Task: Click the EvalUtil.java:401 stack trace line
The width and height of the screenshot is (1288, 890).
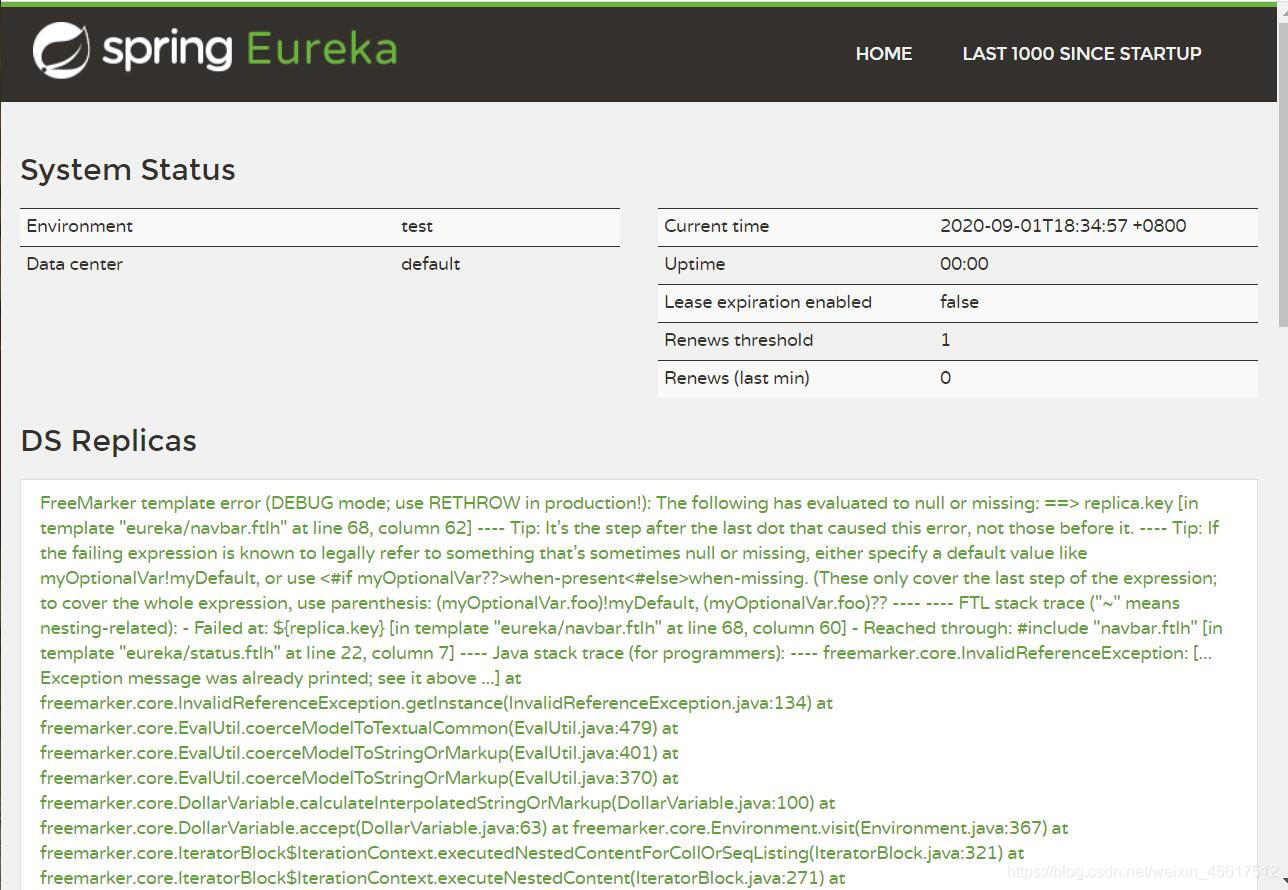Action: point(359,753)
